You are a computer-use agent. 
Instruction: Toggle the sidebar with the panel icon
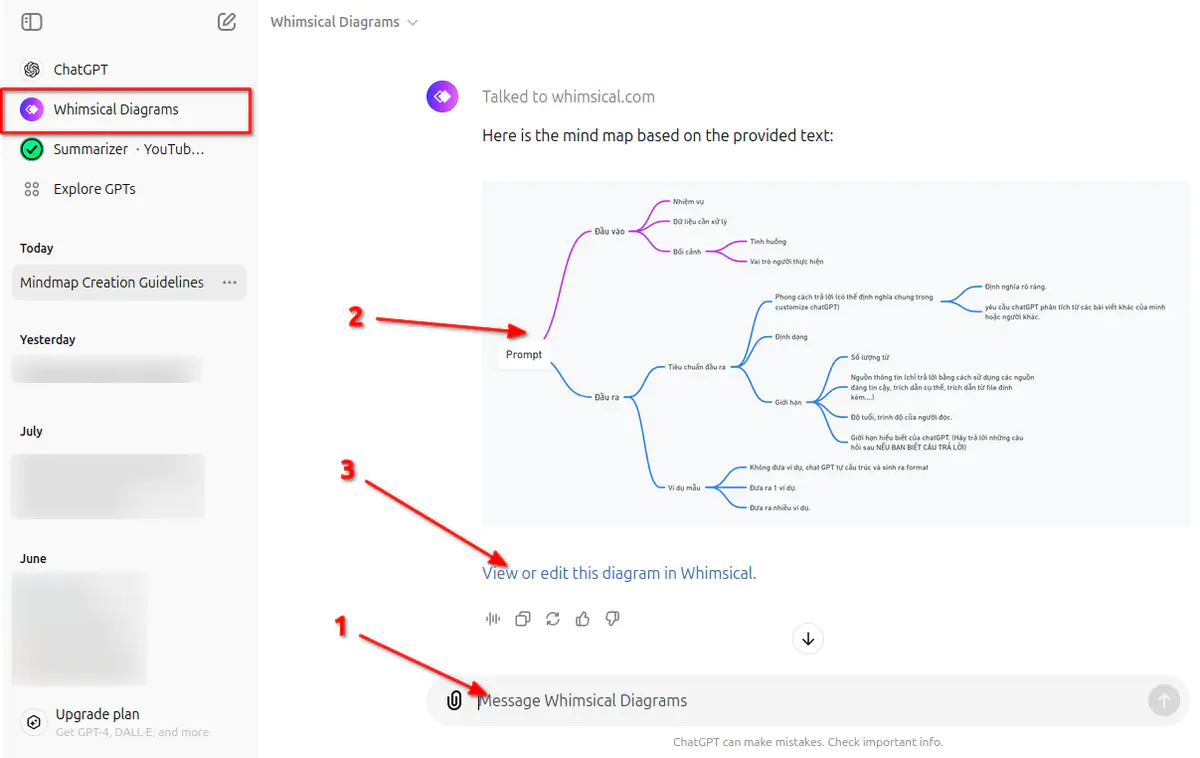[x=31, y=21]
